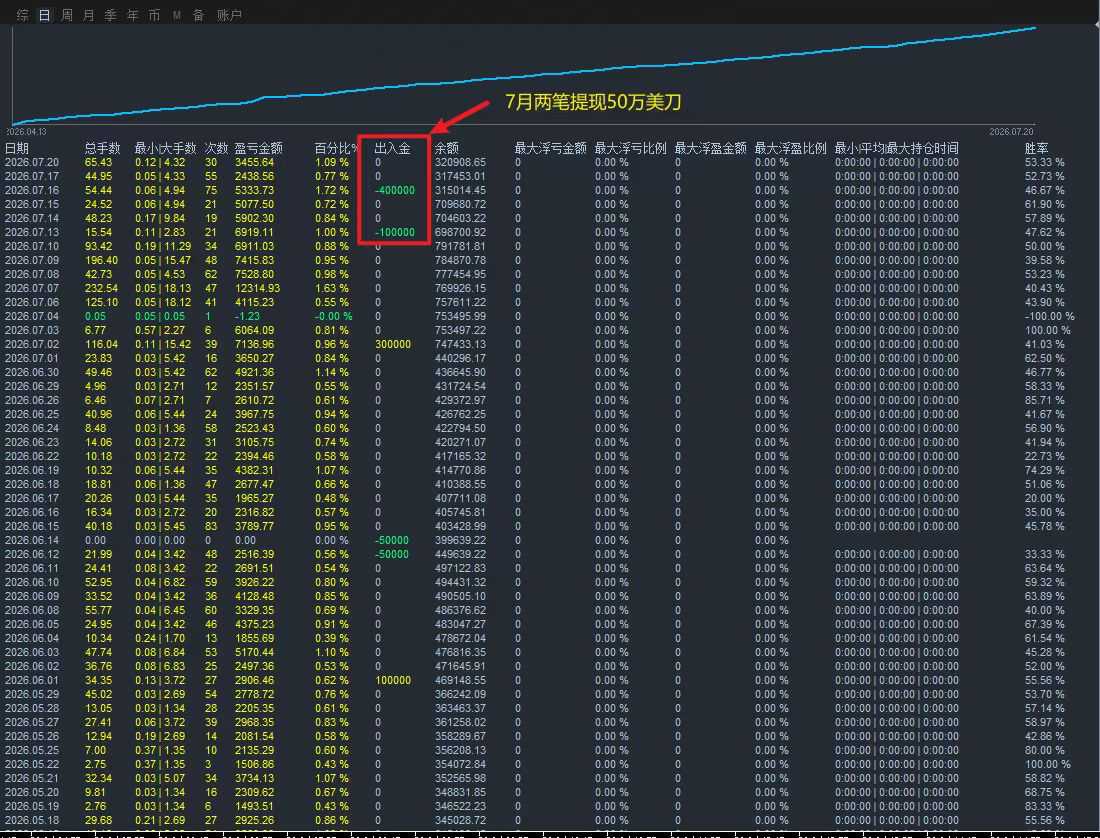The width and height of the screenshot is (1100, 838).
Task: Select the 2026.07.16 row date
Action: pos(32,190)
